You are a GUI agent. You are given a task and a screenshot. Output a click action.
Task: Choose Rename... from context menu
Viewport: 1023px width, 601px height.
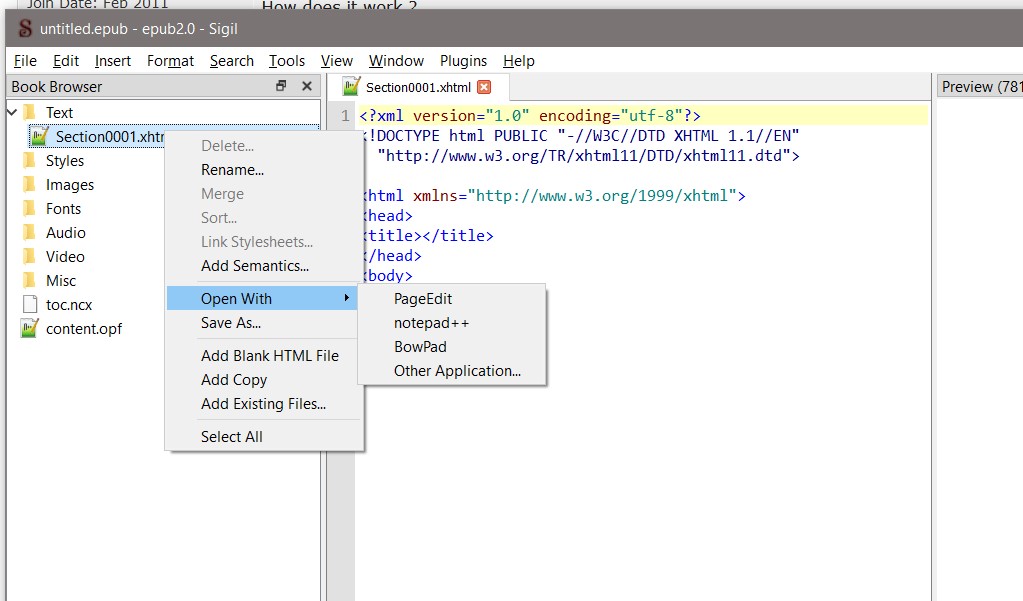[264, 170]
